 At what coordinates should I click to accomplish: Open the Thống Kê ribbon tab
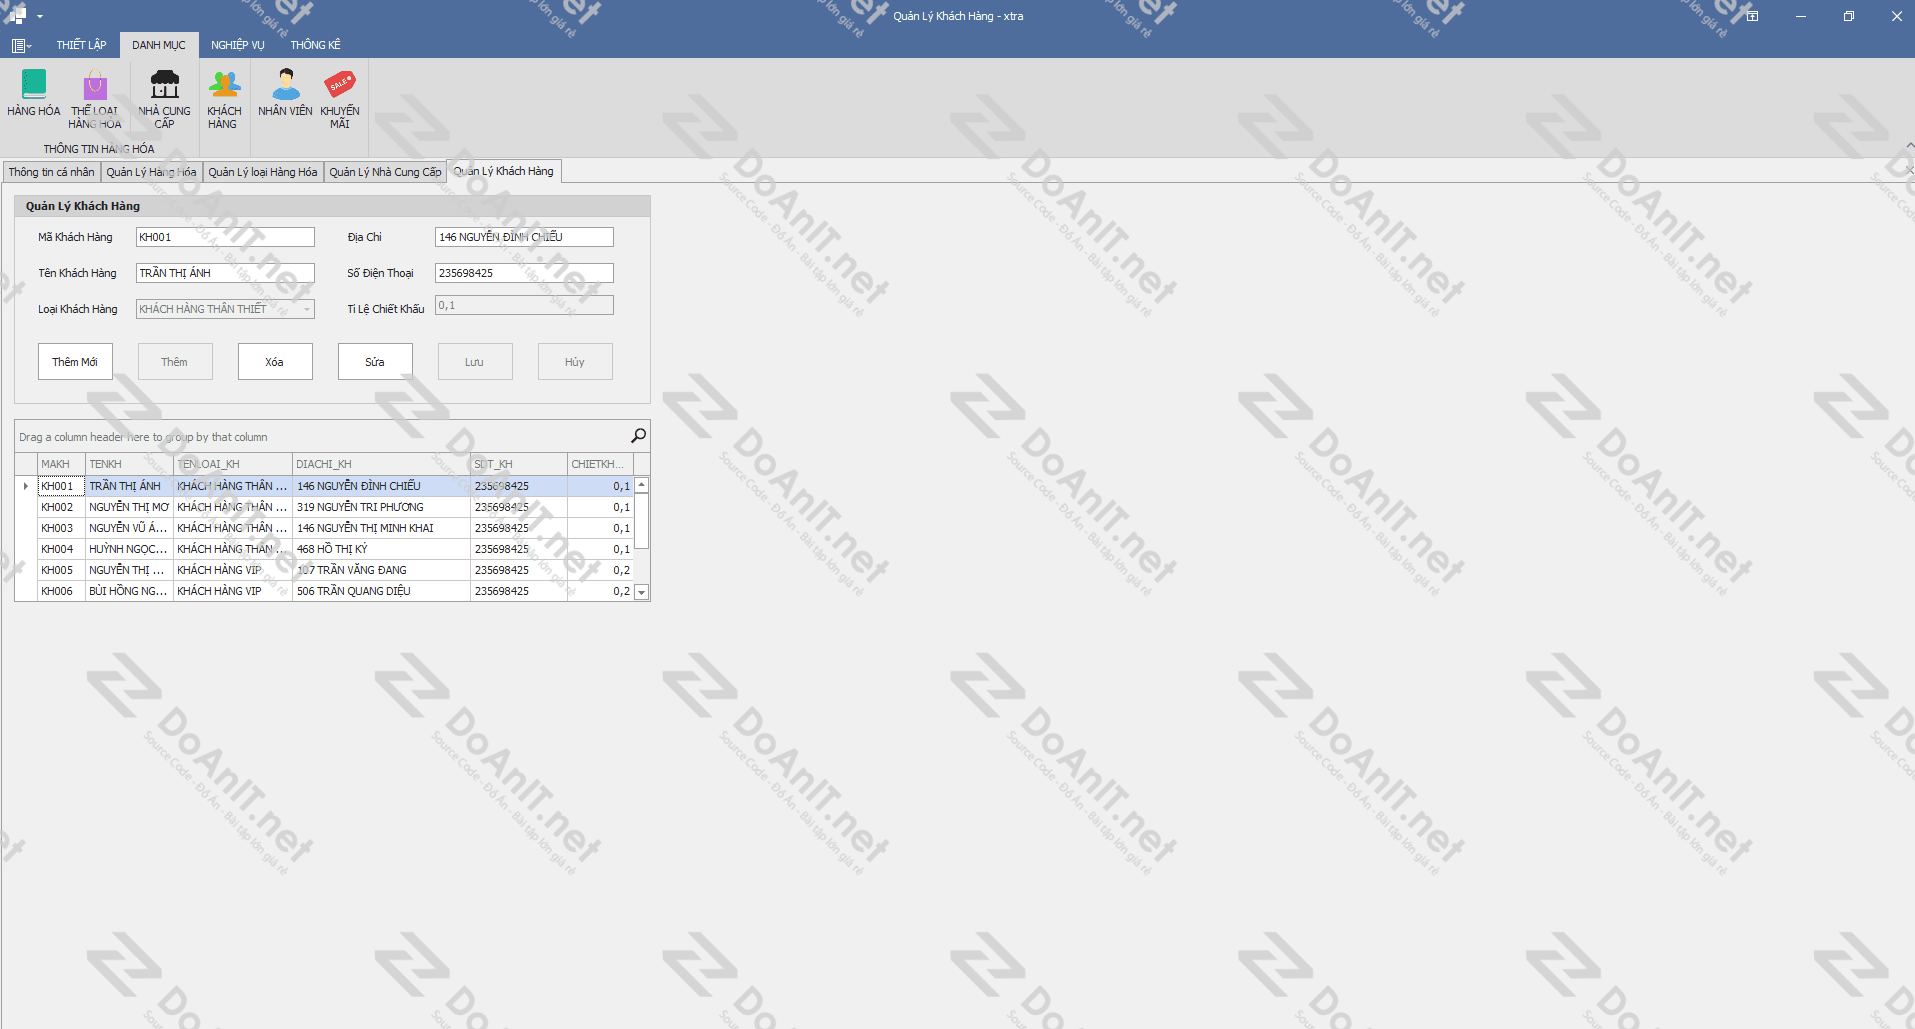coord(316,45)
